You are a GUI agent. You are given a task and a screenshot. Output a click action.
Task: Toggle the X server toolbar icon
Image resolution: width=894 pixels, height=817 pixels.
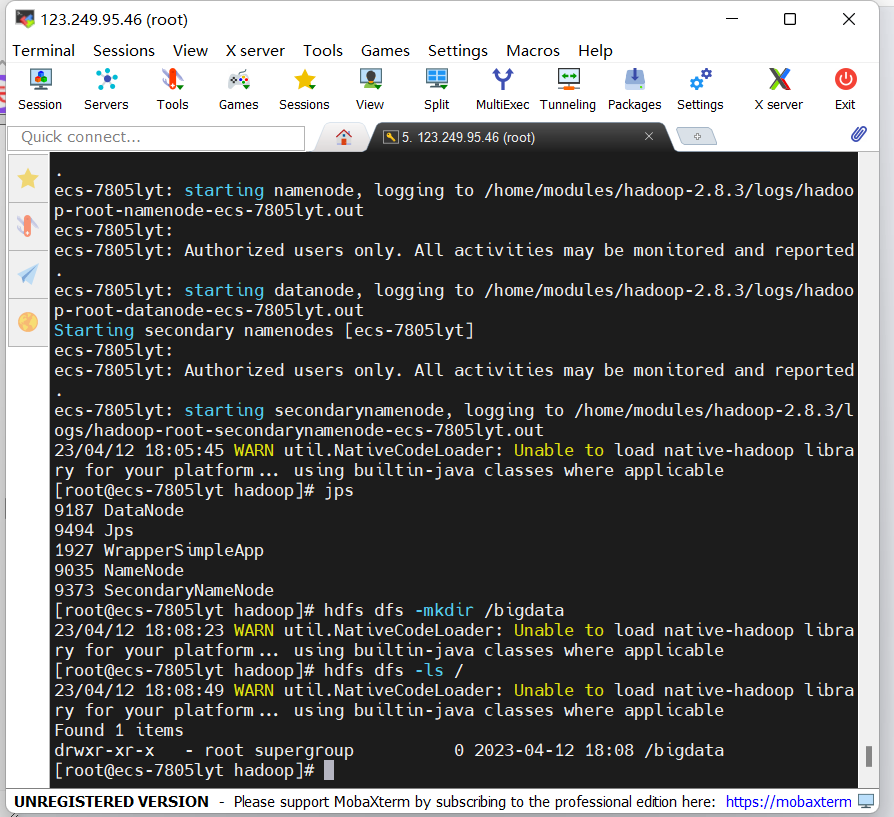tap(779, 89)
